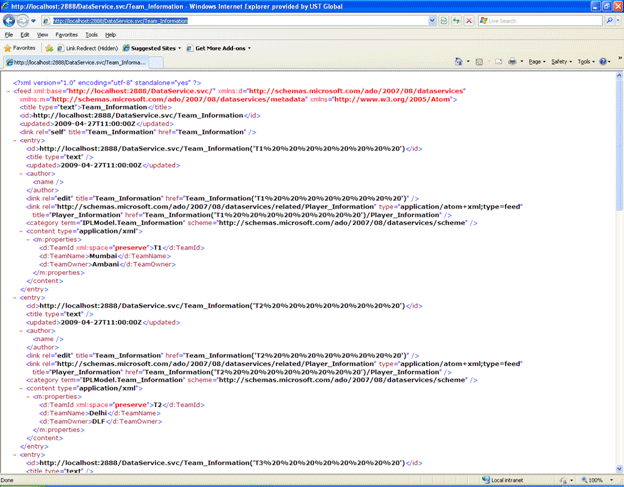
Task: Open the Help menu
Action: 110,35
